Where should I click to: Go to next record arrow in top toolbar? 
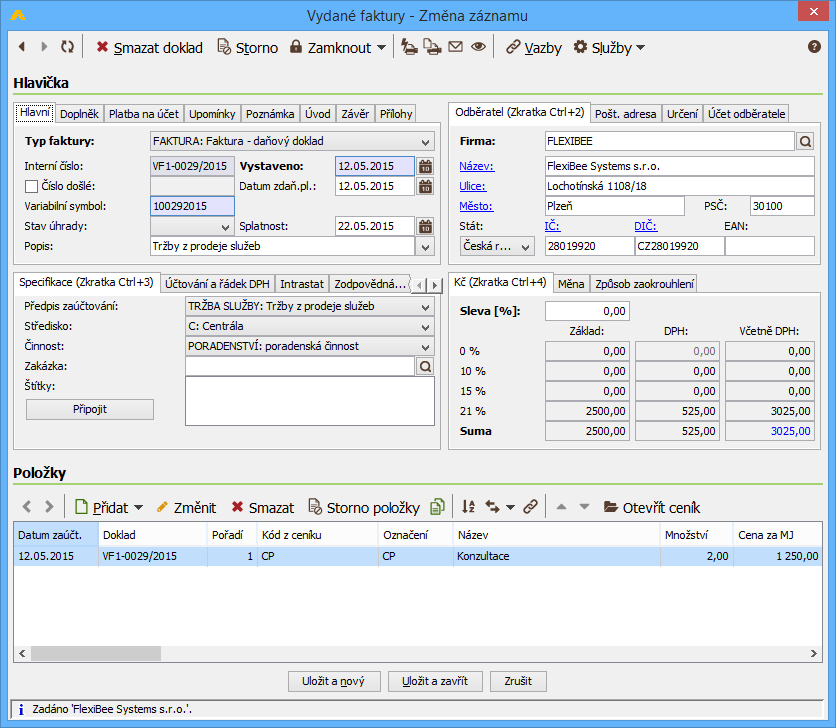point(44,47)
